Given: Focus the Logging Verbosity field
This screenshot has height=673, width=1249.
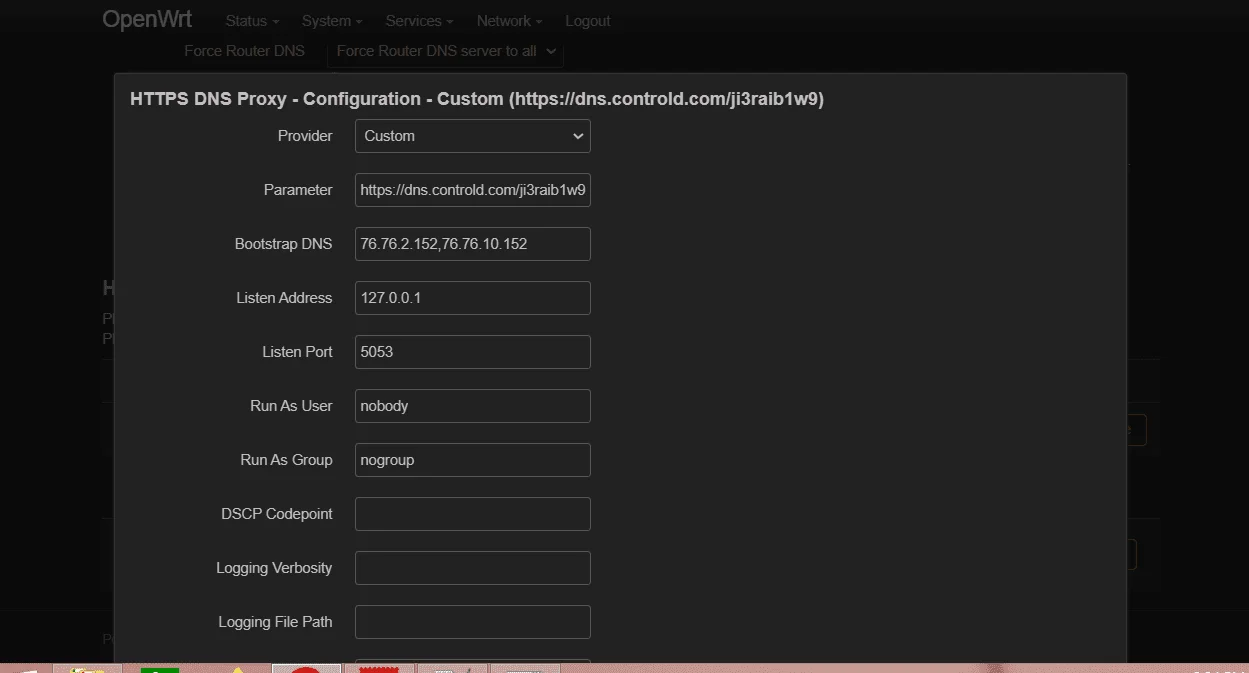Looking at the screenshot, I should [x=472, y=568].
